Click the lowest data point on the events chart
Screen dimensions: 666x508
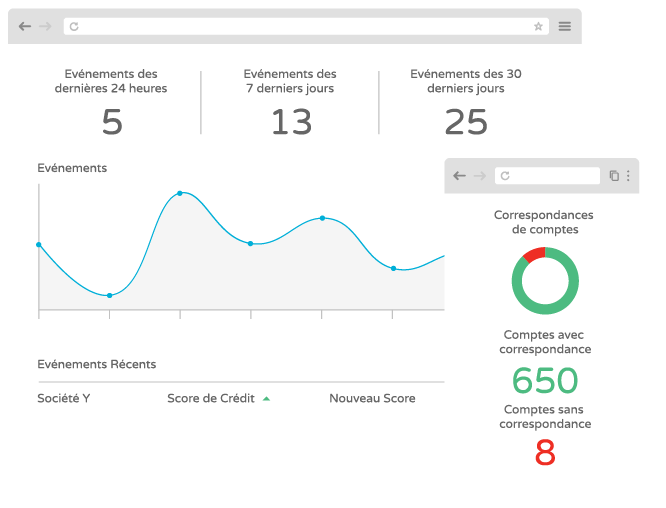coord(110,295)
